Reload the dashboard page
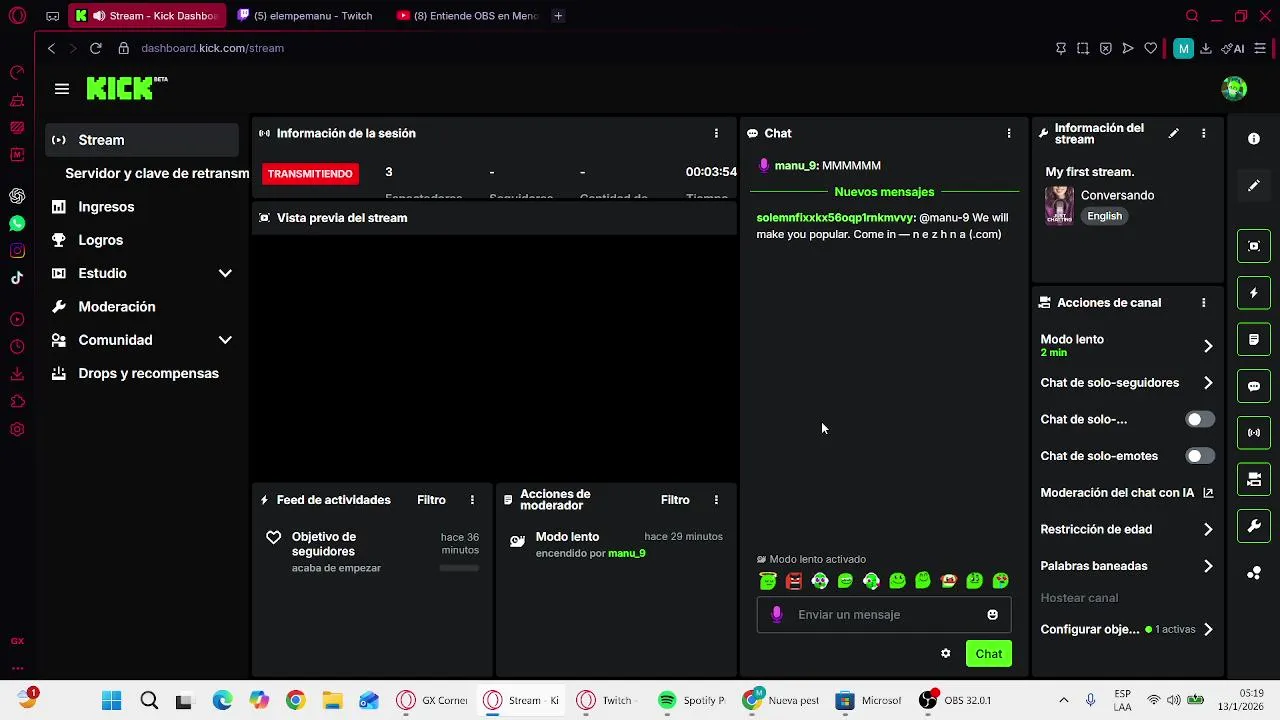Screen dimensions: 1280x720 click(x=95, y=48)
